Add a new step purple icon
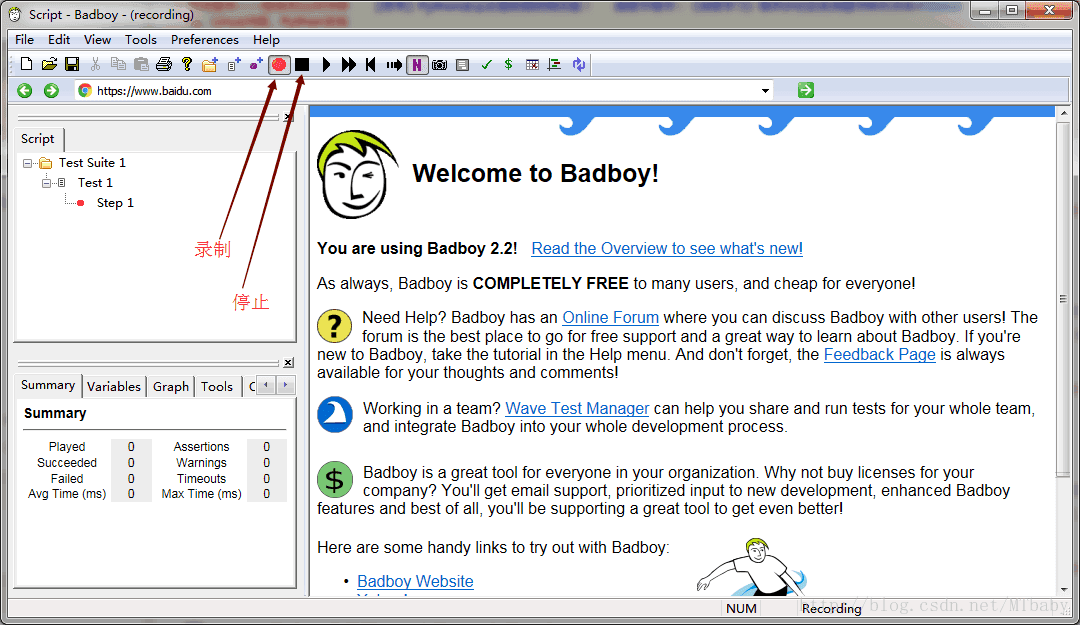1080x625 pixels. pyautogui.click(x=256, y=65)
